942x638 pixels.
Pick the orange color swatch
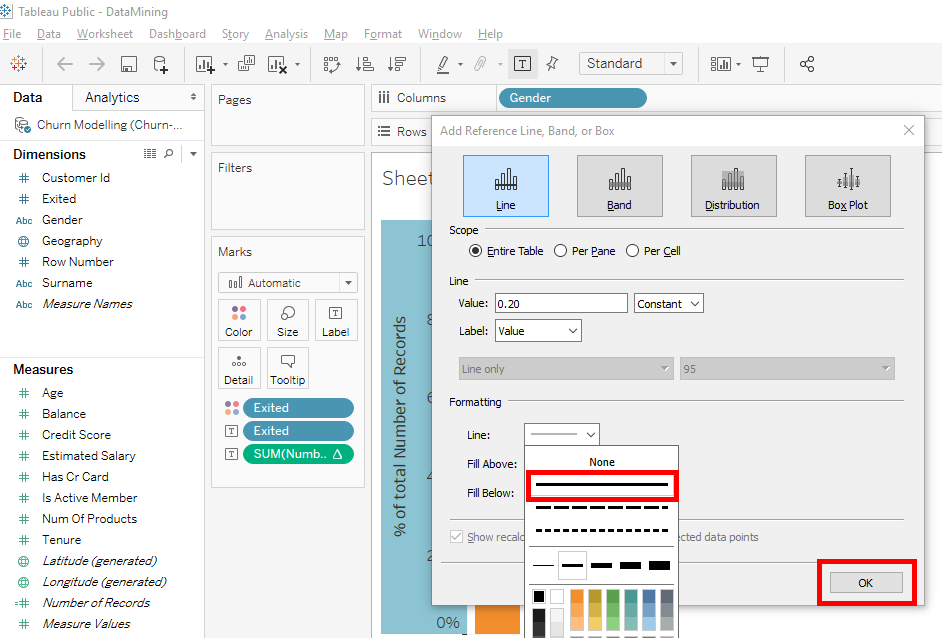578,597
